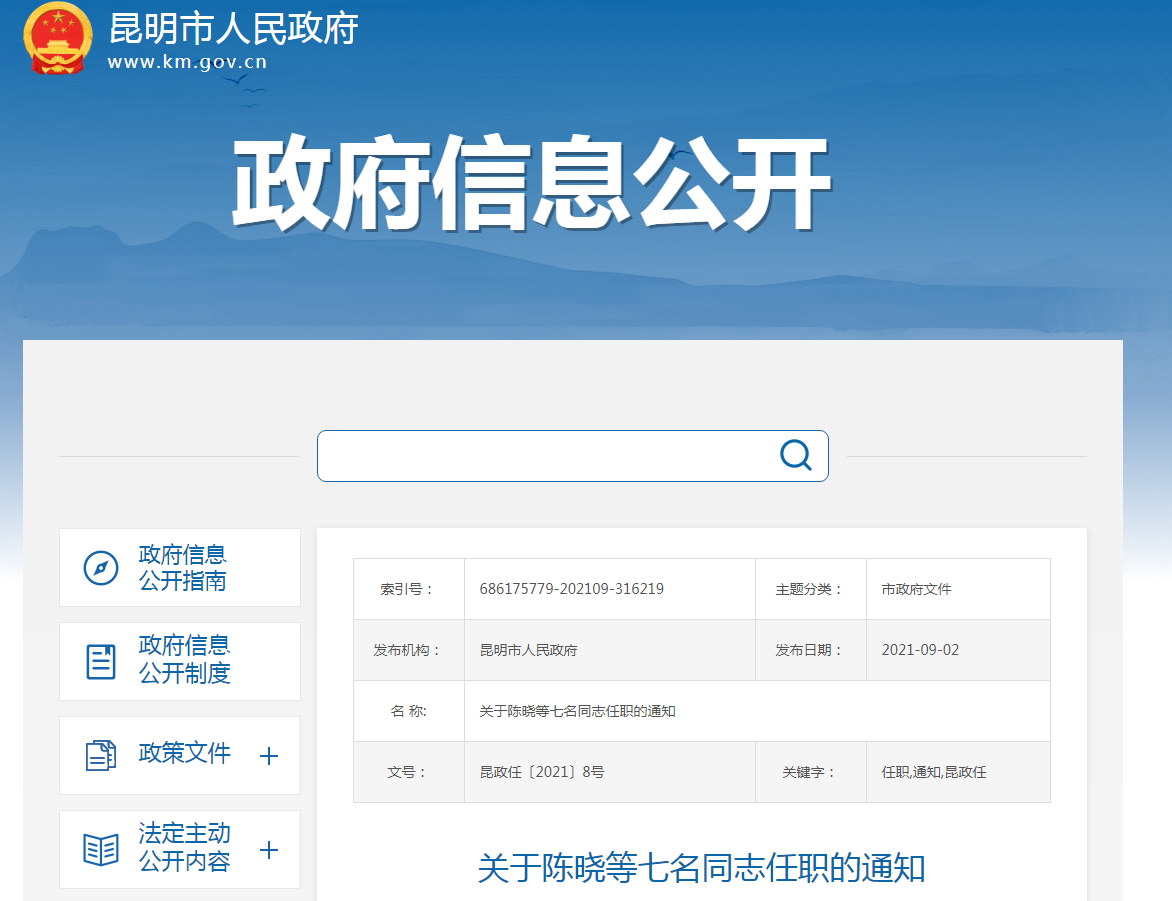Click the magnifier search icon

point(795,455)
